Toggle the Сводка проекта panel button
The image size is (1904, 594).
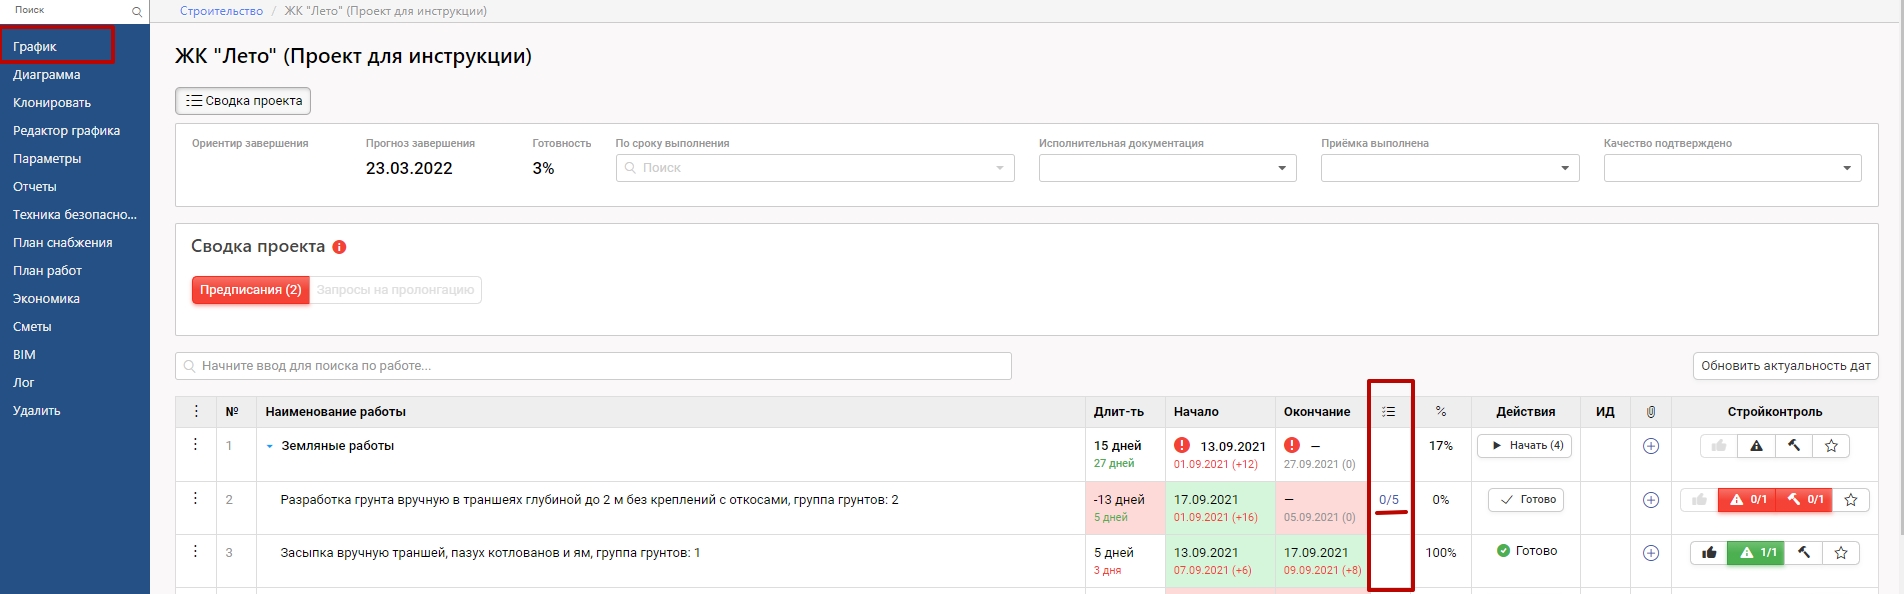(x=243, y=101)
